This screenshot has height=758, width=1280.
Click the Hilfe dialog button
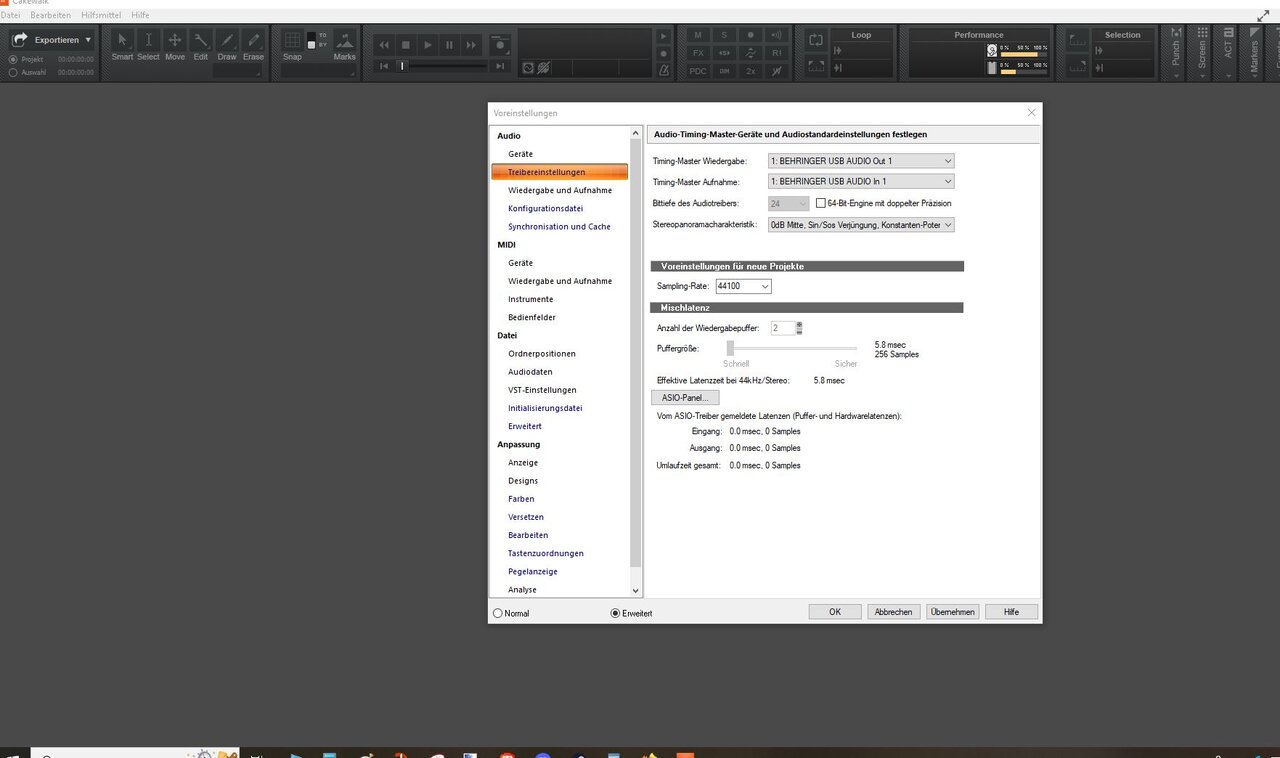[1011, 612]
